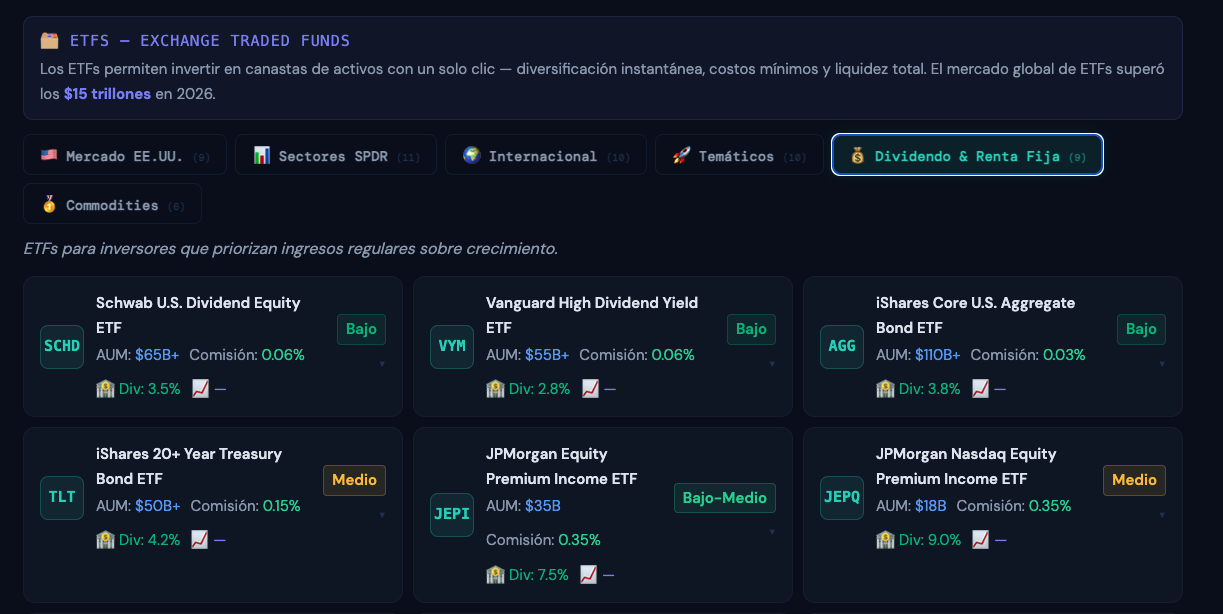Expand the JEPQ card arrow
Screen dimensions: 1223x614
click(x=1161, y=515)
